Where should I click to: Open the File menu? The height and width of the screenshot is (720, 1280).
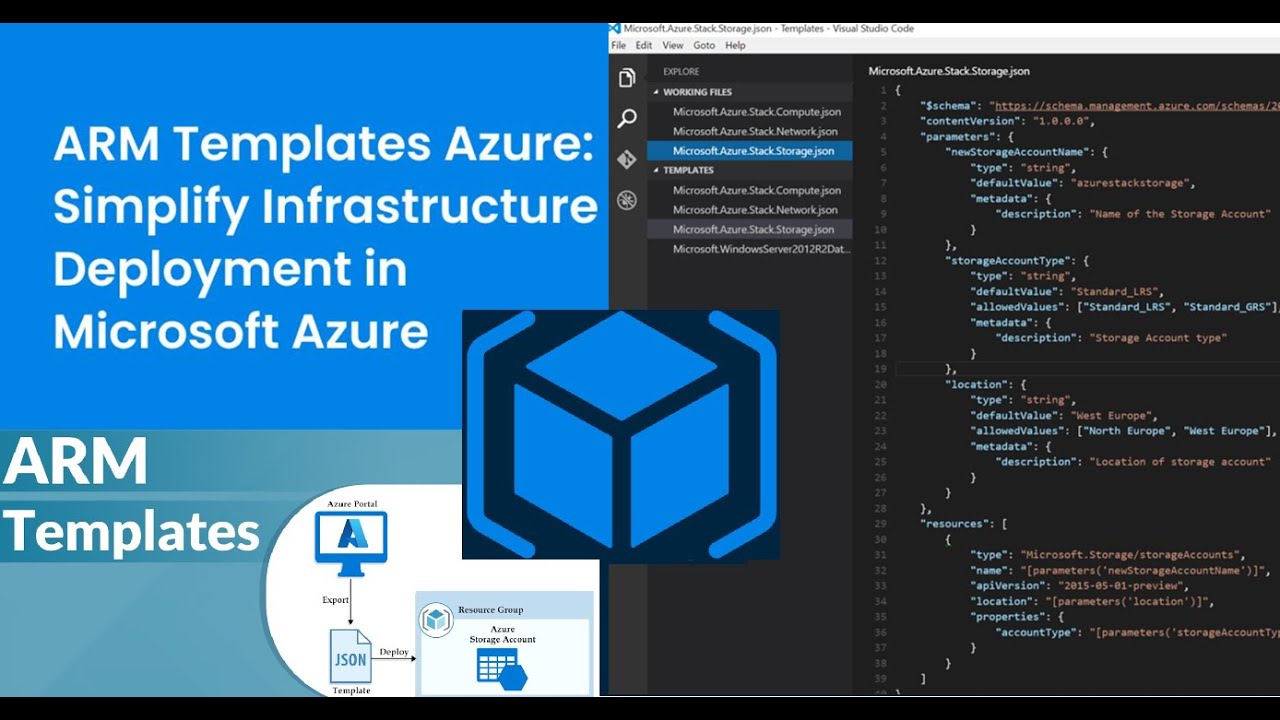pyautogui.click(x=618, y=46)
